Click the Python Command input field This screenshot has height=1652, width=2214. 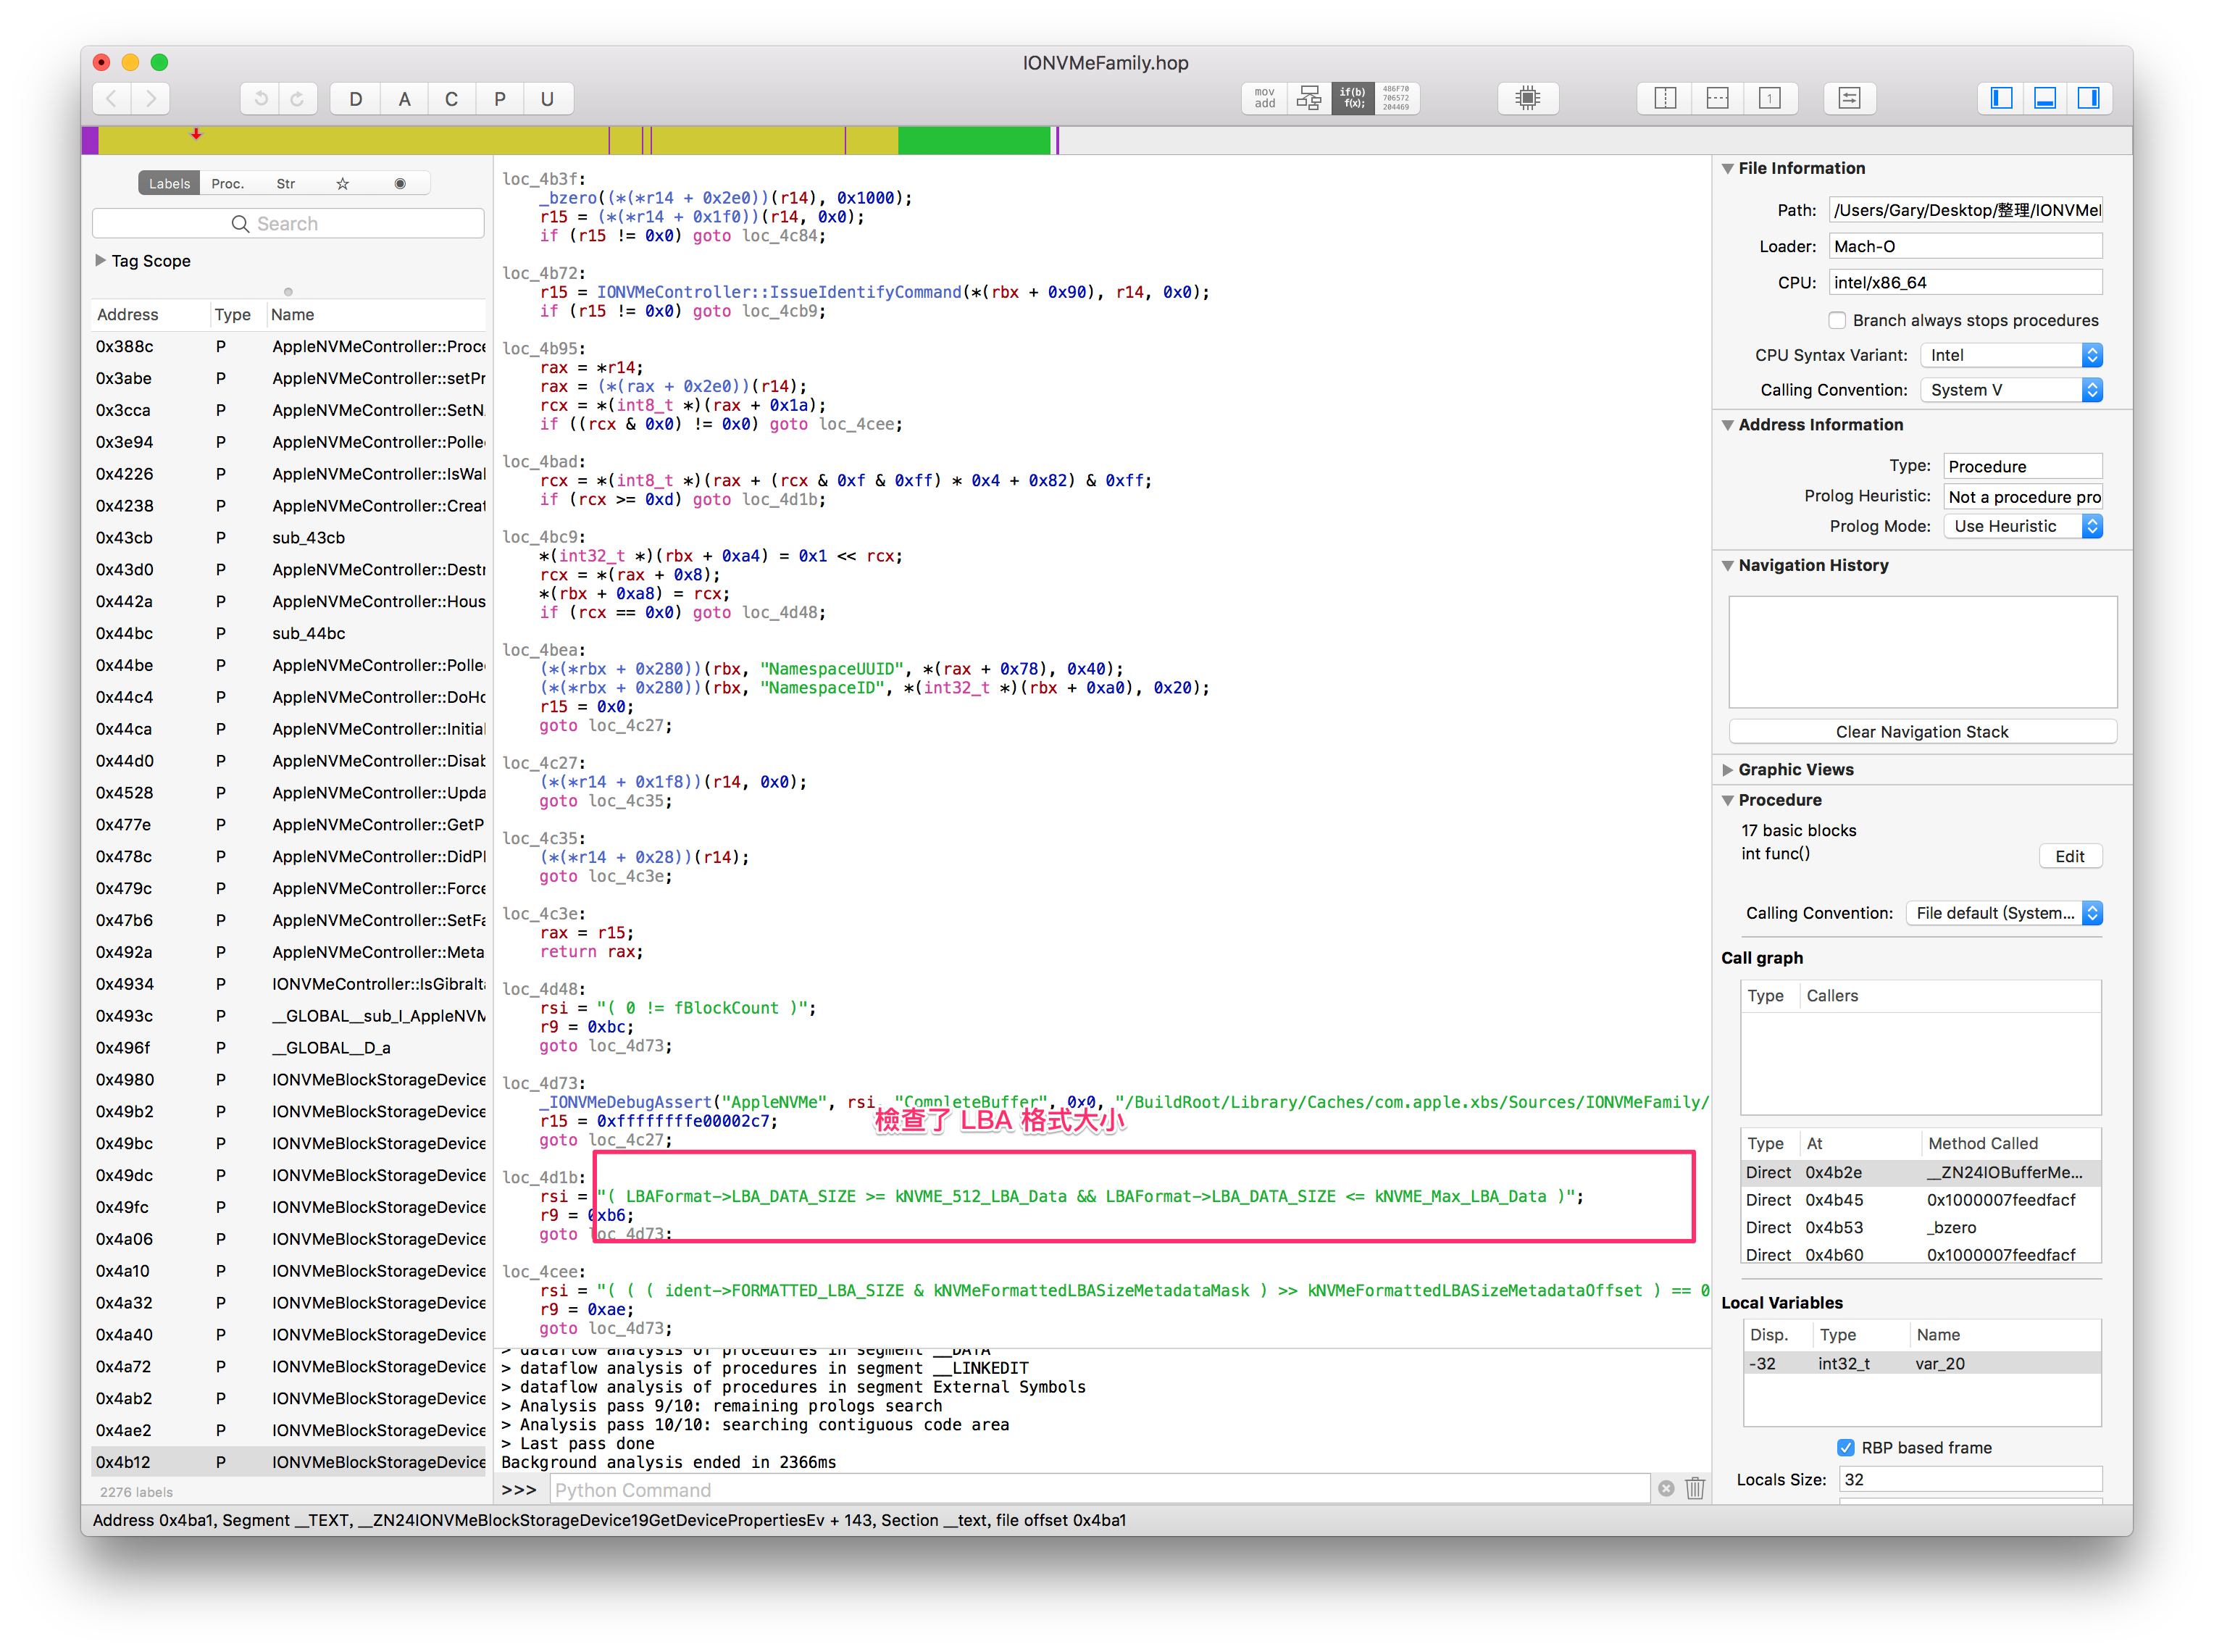pos(1099,1489)
